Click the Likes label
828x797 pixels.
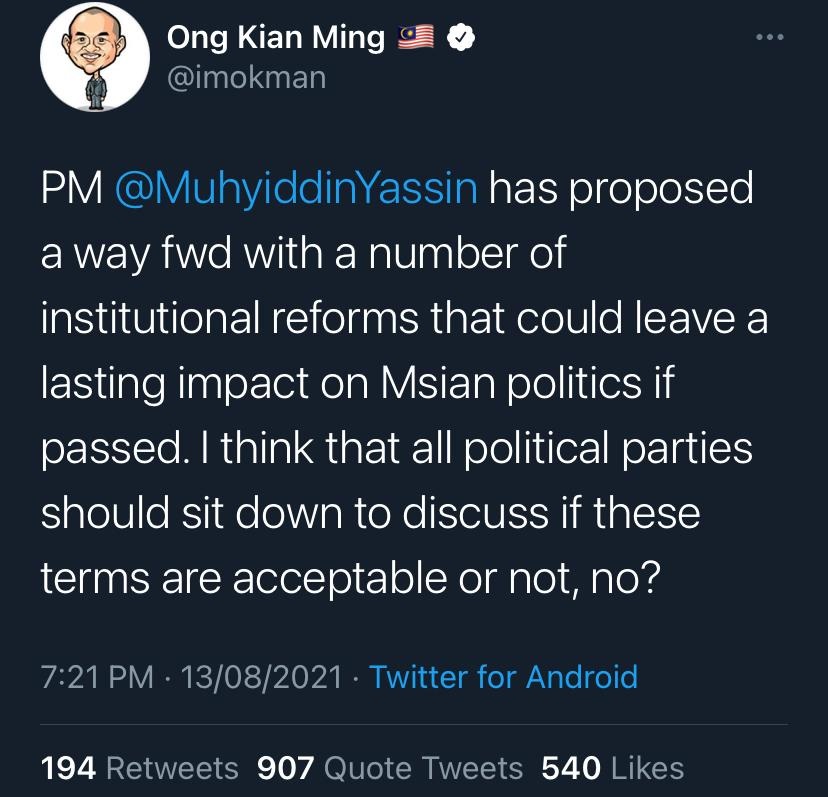click(647, 768)
